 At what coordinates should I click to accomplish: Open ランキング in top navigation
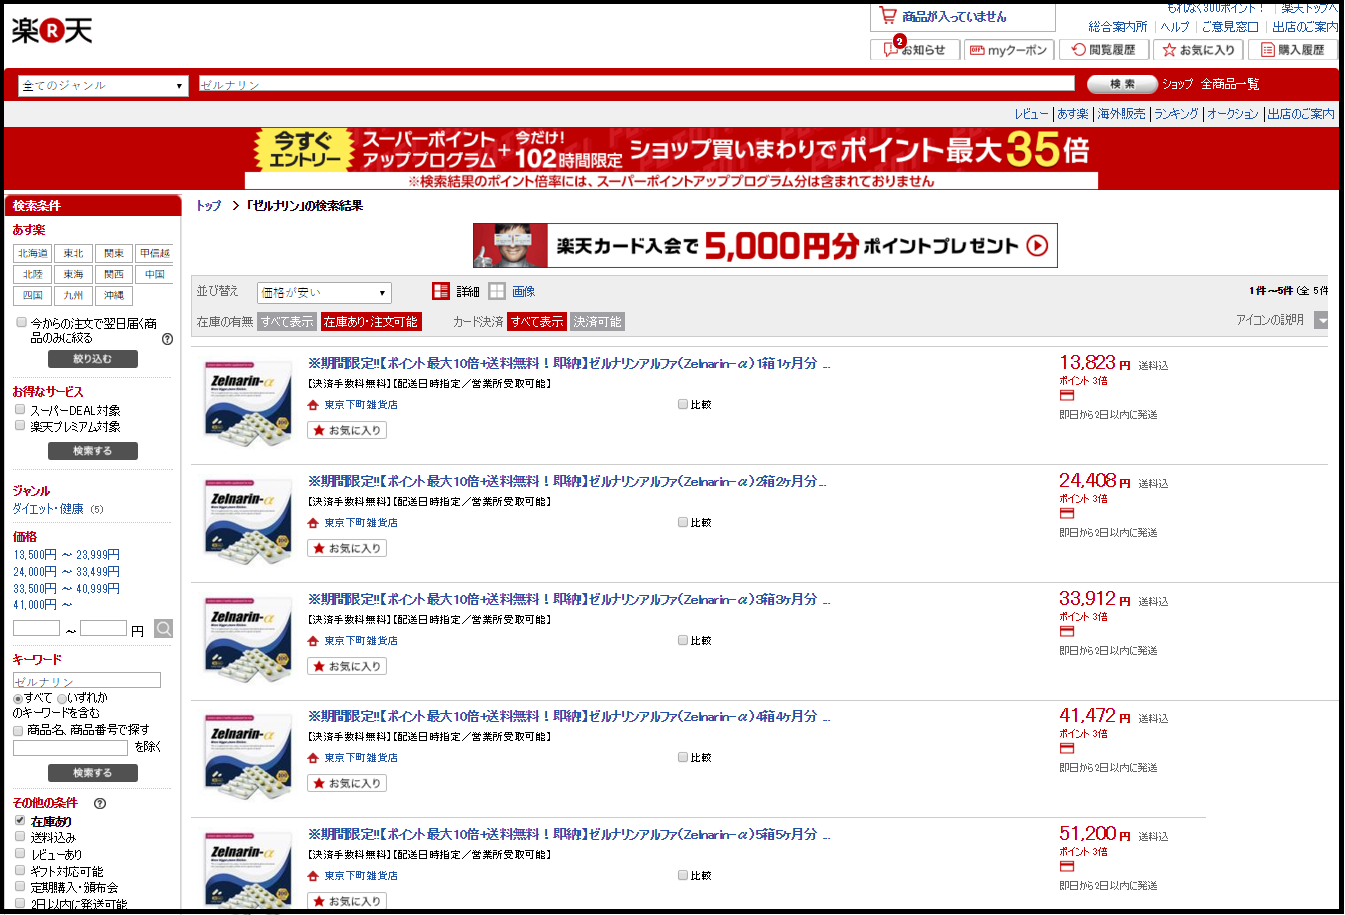point(1175,114)
